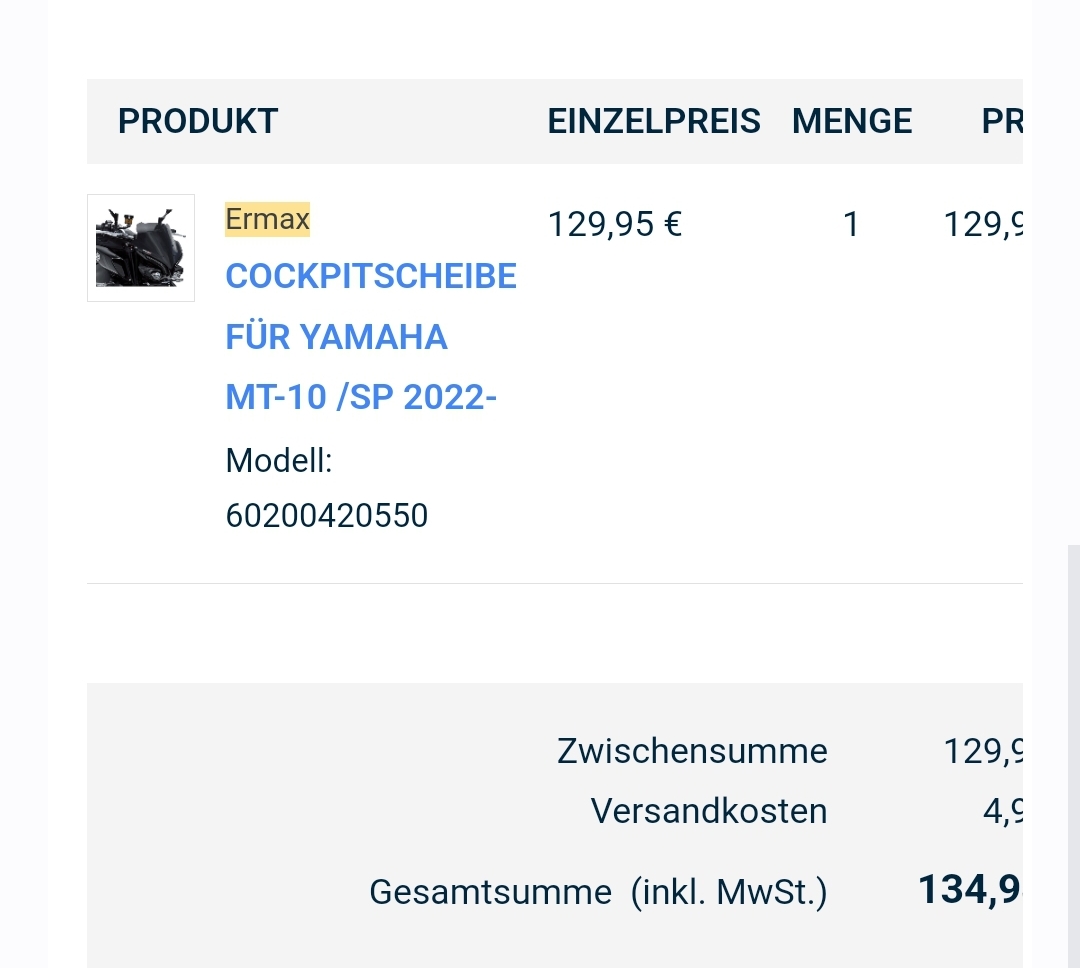Select the unit price 129,95 €
Image resolution: width=1080 pixels, height=968 pixels.
[615, 225]
